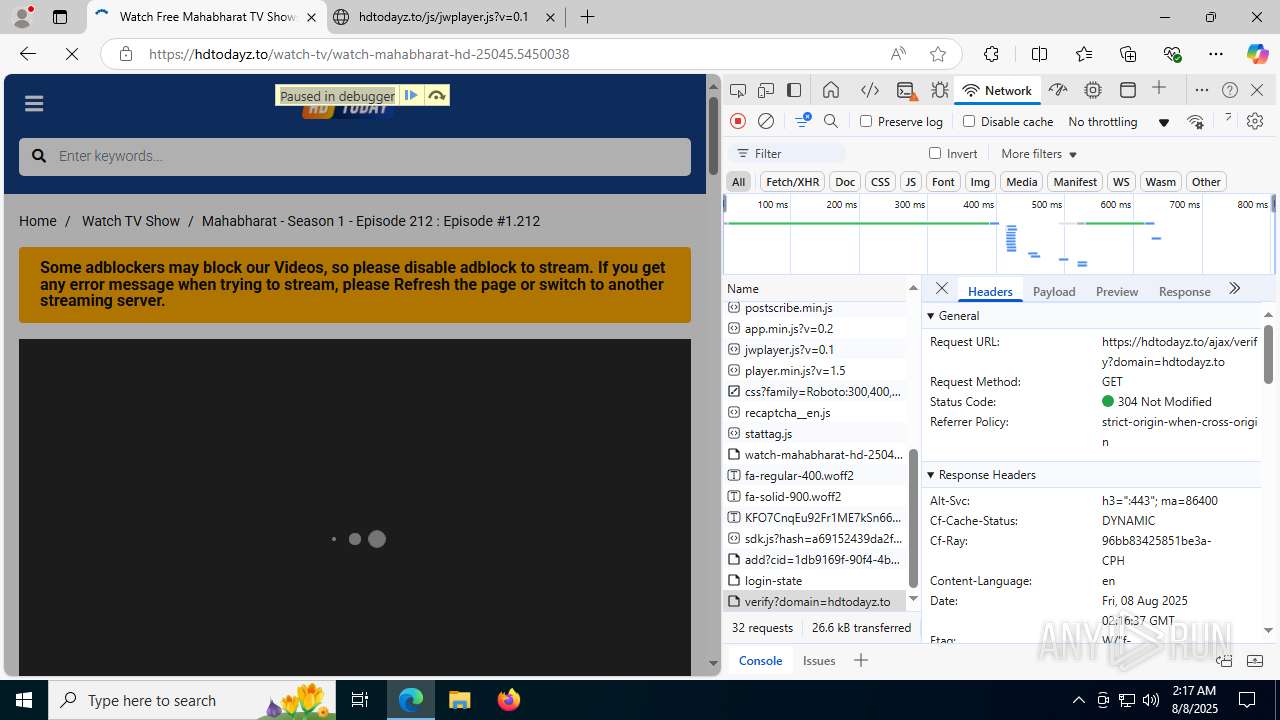
Task: Select player.min.js?v=1.5 request
Action: click(815, 371)
